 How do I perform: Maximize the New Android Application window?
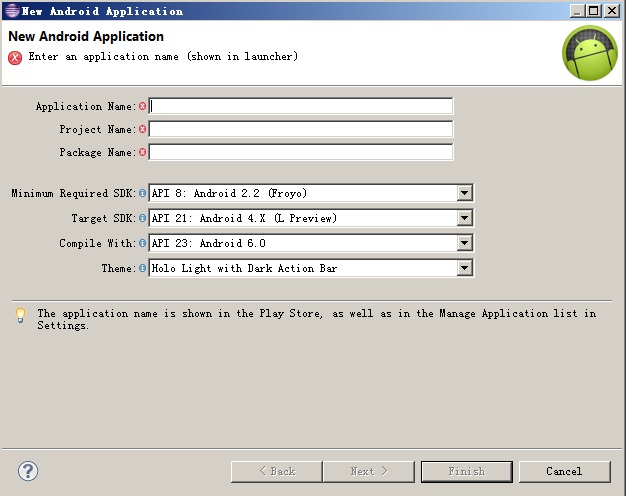point(594,11)
